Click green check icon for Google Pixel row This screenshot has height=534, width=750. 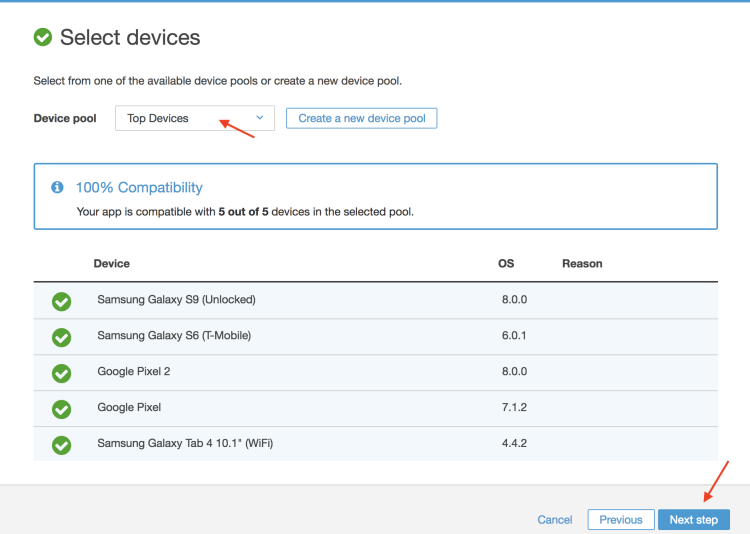61,408
